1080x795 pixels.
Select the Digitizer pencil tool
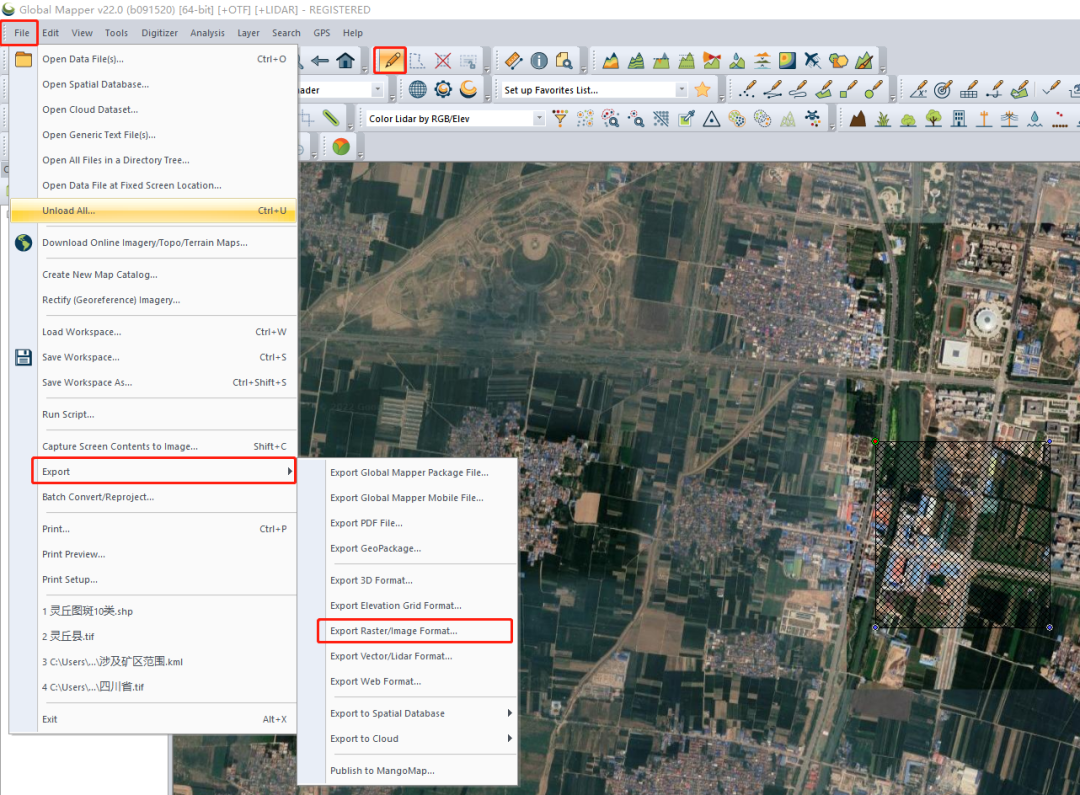coord(390,61)
